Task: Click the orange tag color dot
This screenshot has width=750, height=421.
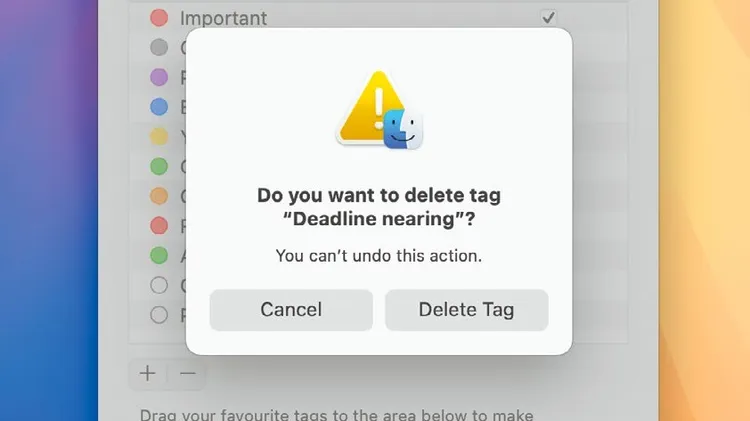Action: pos(159,196)
